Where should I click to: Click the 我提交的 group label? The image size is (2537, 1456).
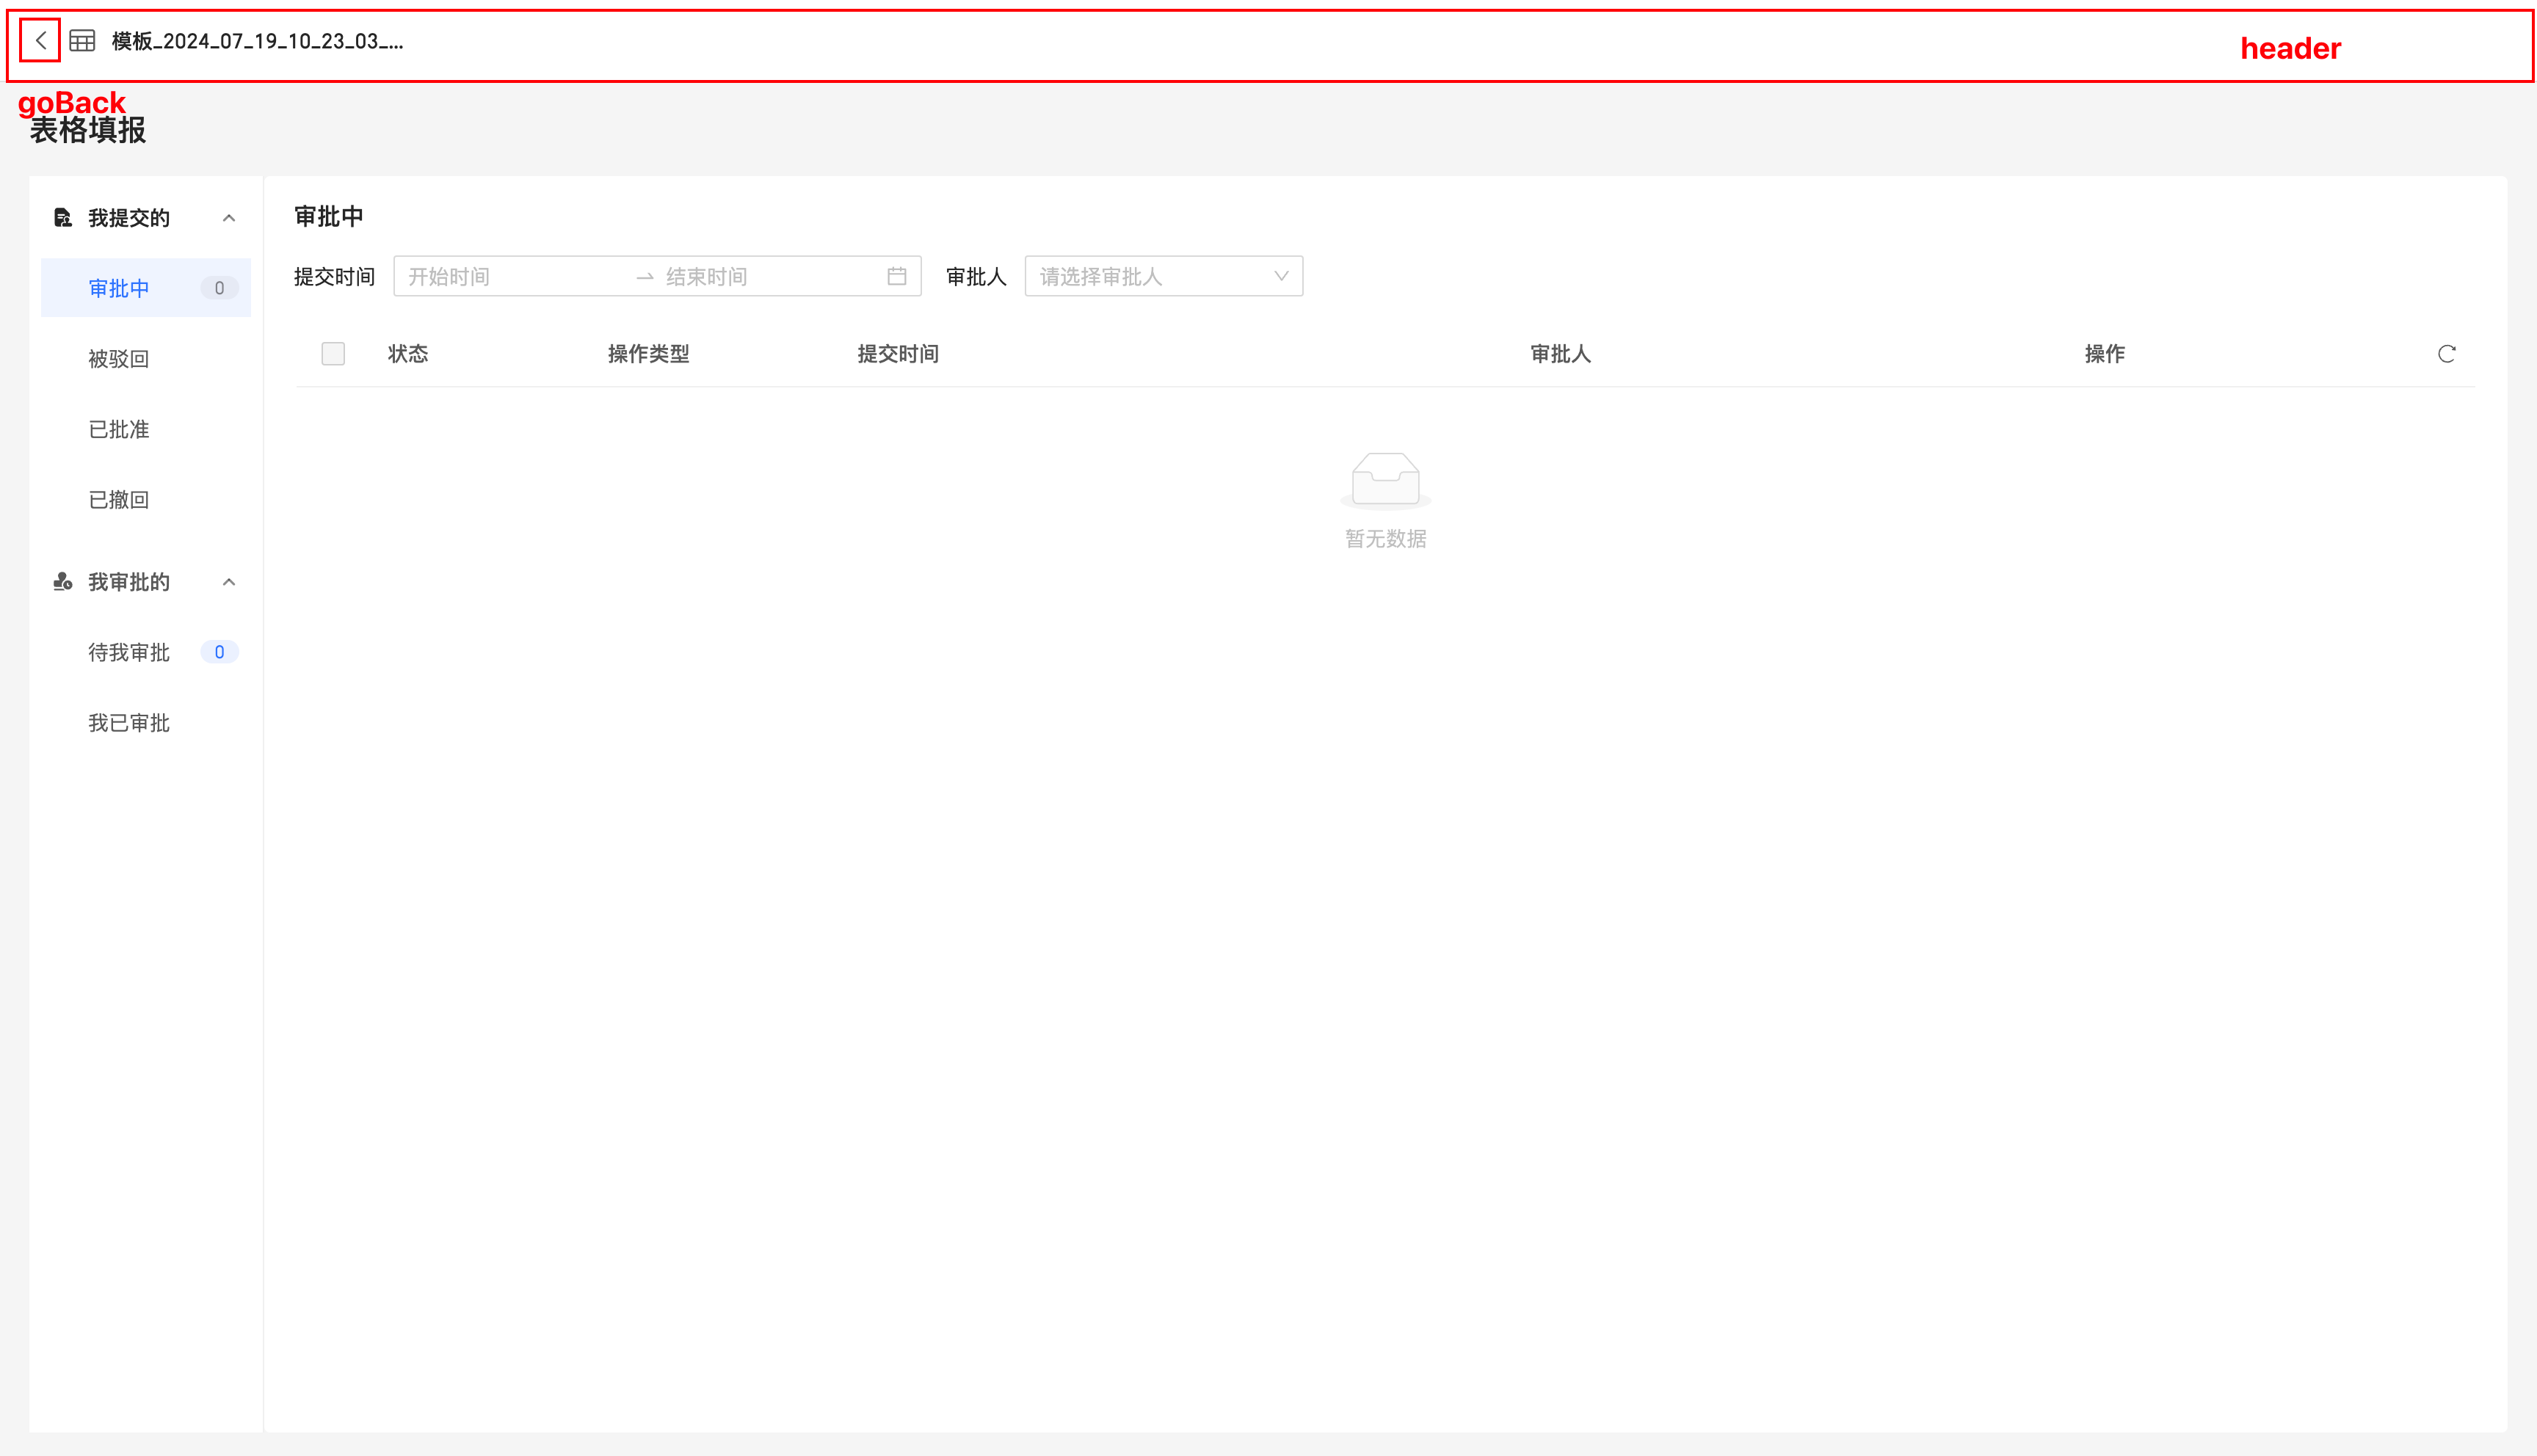coord(129,218)
